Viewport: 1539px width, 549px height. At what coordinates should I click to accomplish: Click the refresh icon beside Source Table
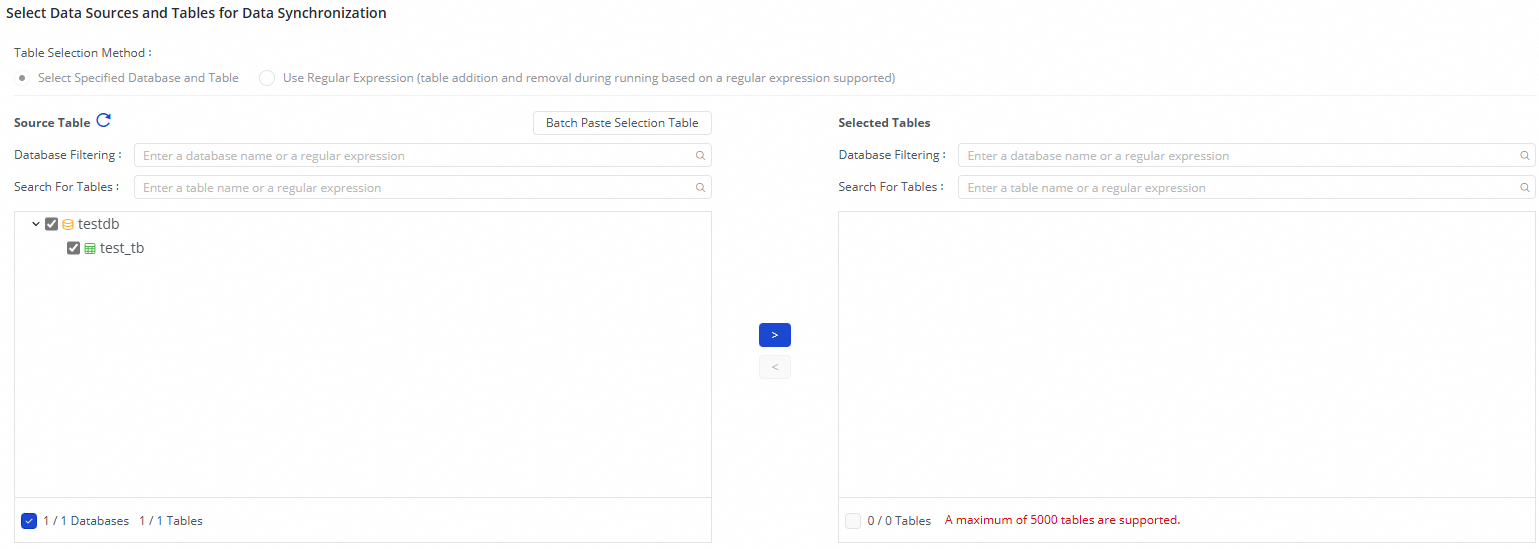click(x=103, y=122)
